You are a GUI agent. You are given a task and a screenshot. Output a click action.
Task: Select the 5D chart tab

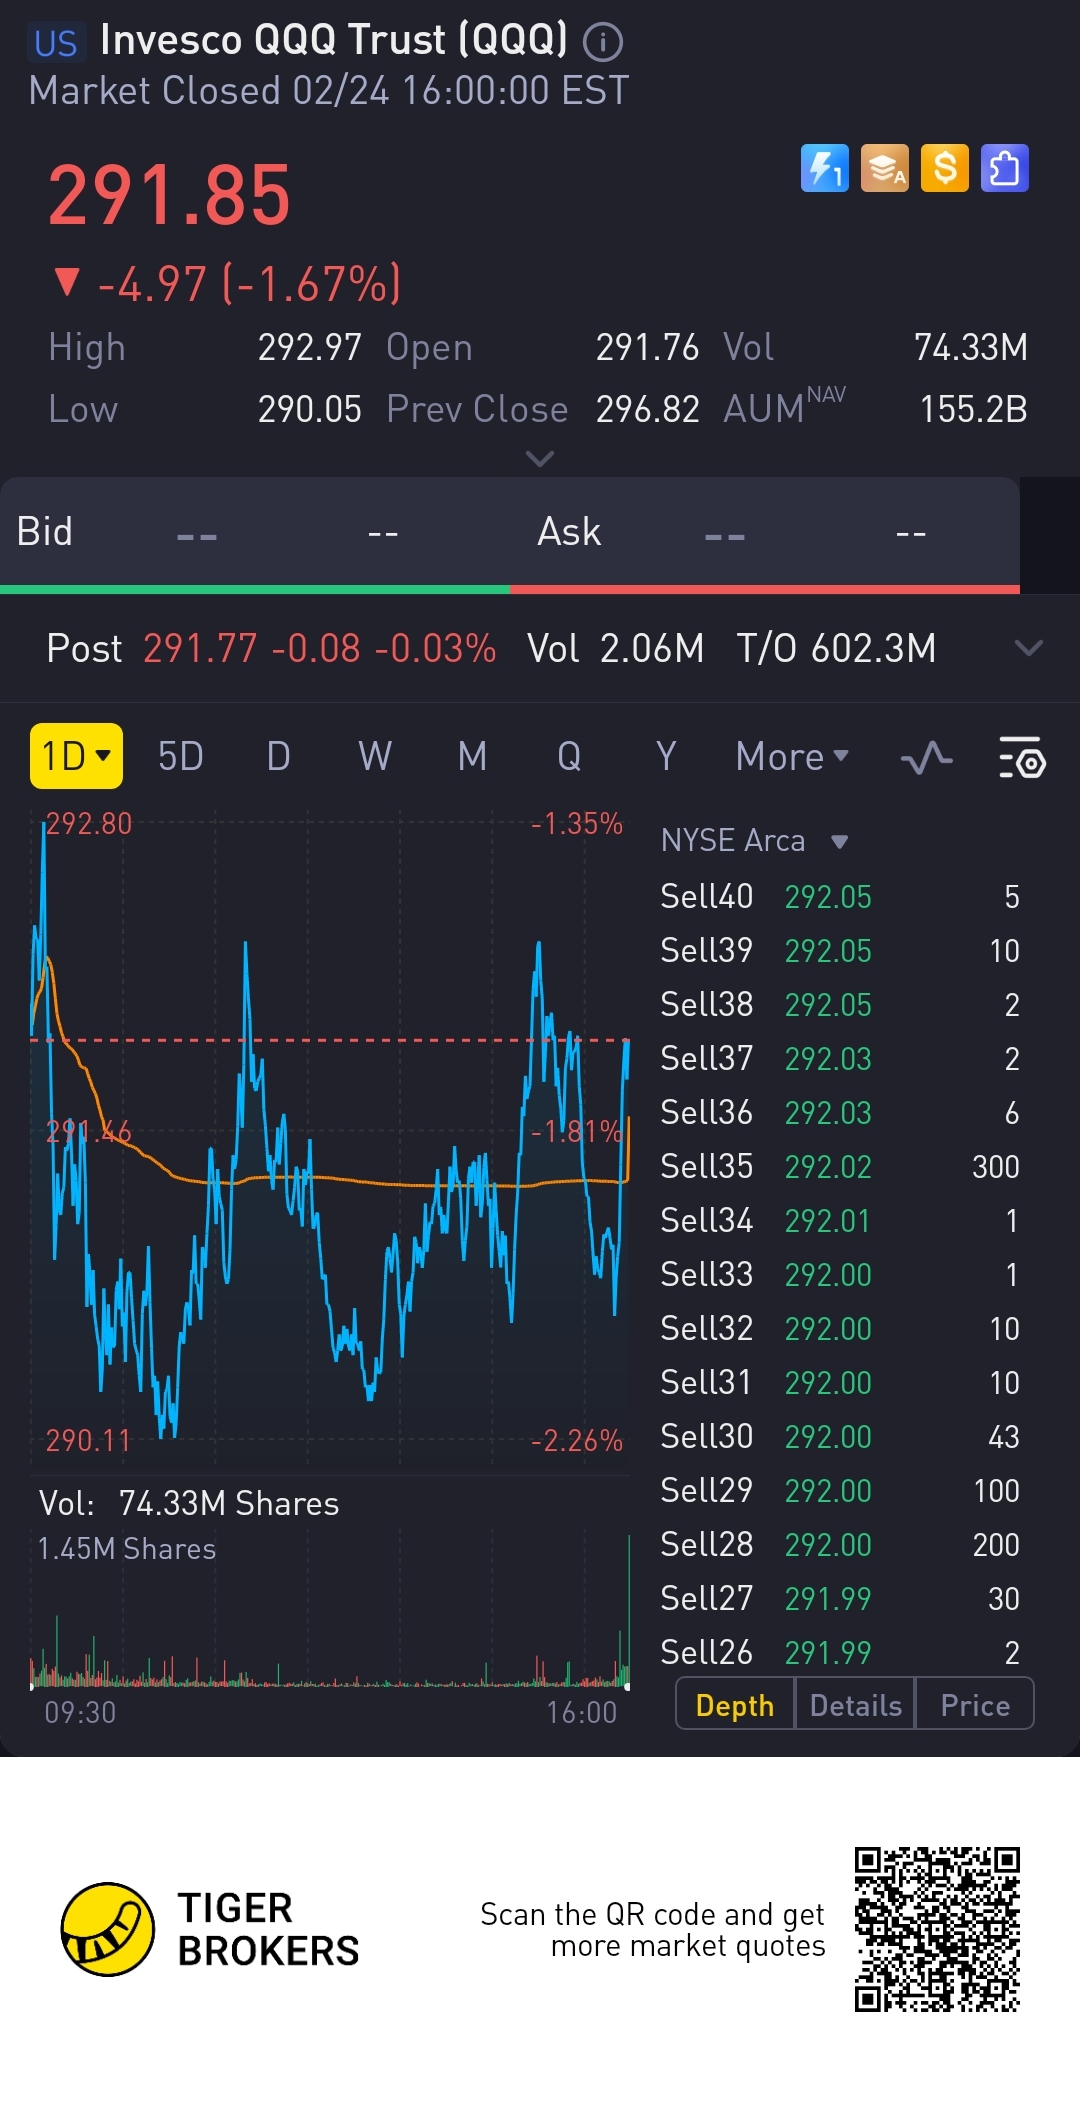[181, 757]
